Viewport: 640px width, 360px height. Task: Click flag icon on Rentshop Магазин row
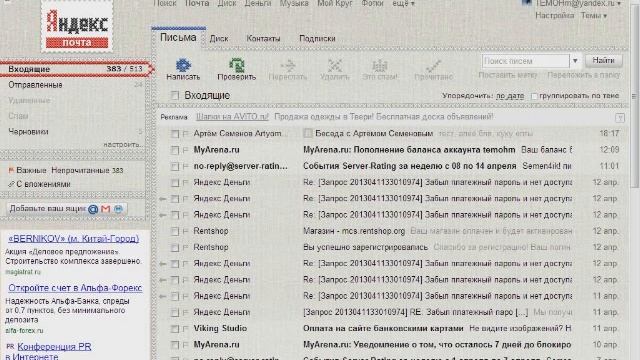point(186,231)
